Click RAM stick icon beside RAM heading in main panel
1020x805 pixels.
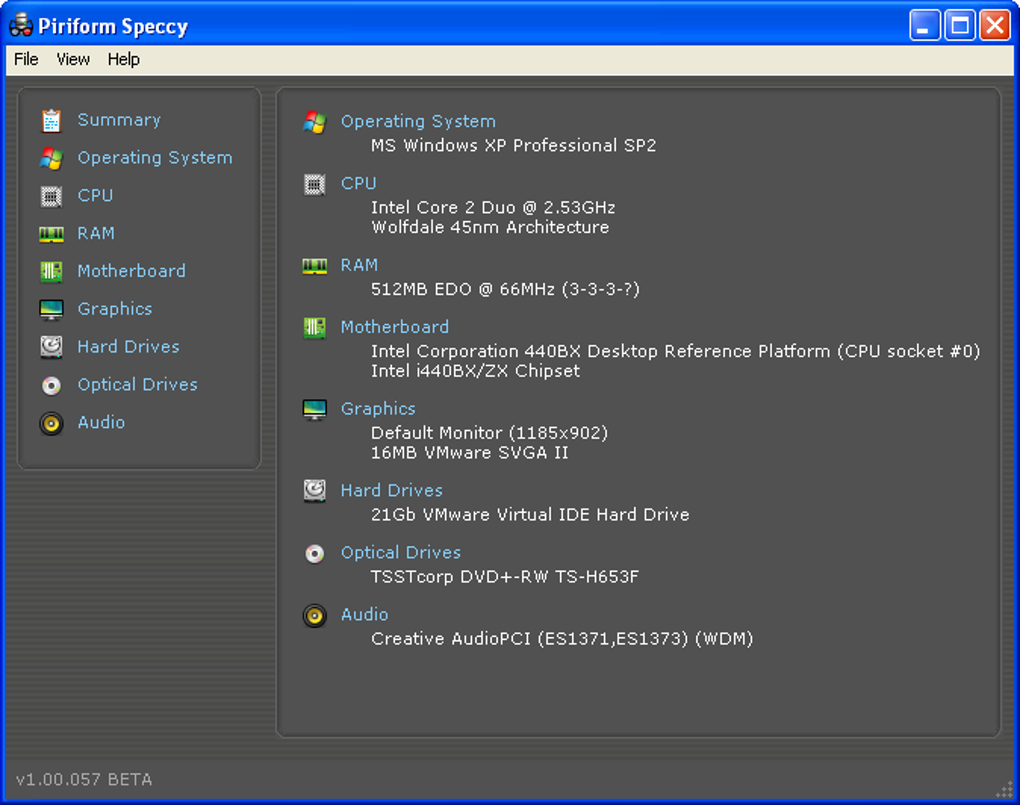(x=315, y=266)
